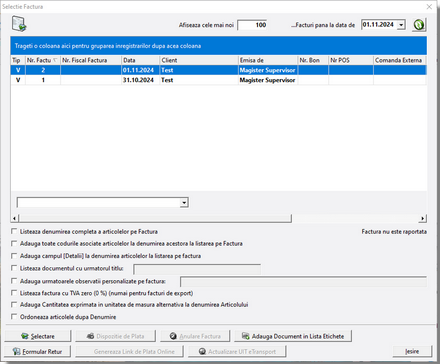Click the document title input field
The width and height of the screenshot is (440, 364).
[197, 269]
